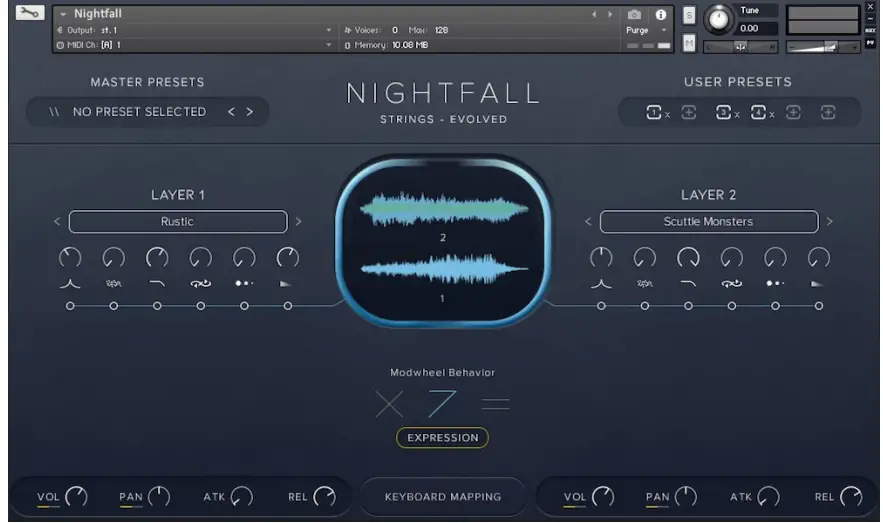Image resolution: width=883 pixels, height=523 pixels.
Task: Click Layer 2 REL knob
Action: point(851,497)
